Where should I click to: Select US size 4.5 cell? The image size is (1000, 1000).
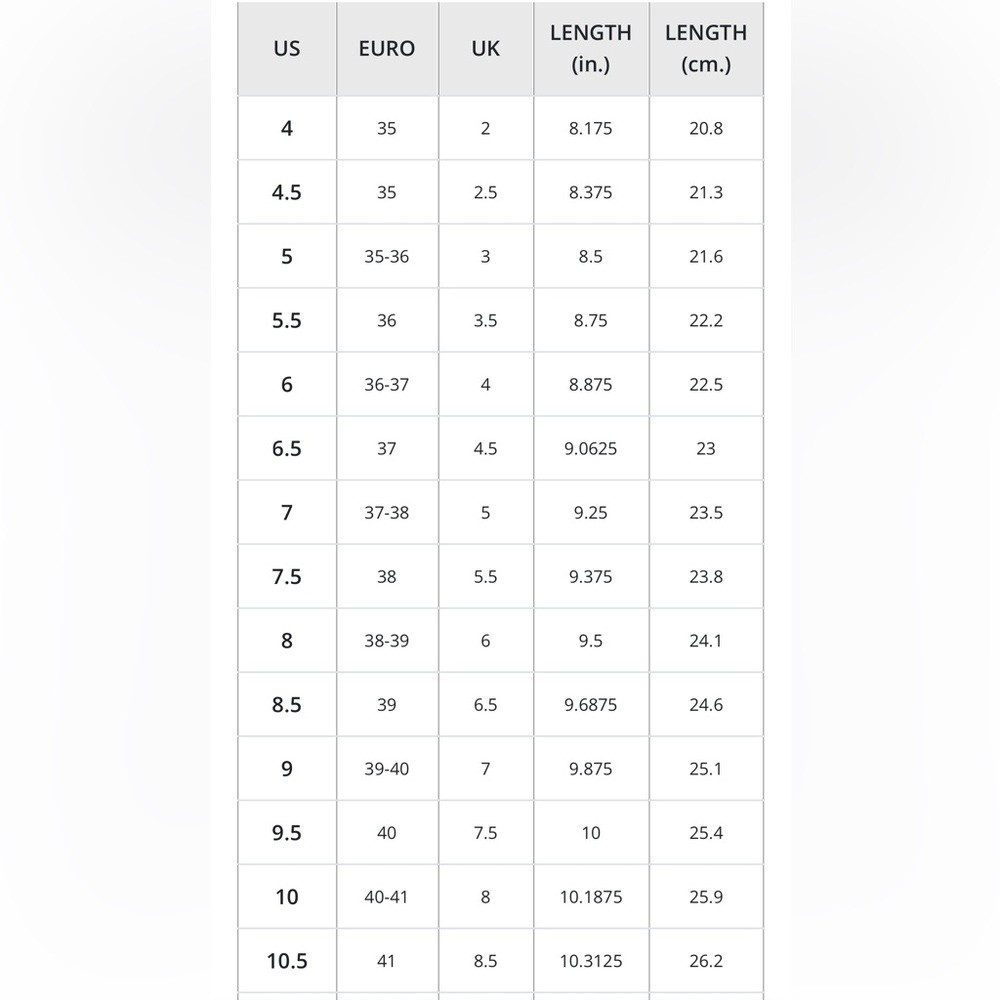click(x=287, y=192)
